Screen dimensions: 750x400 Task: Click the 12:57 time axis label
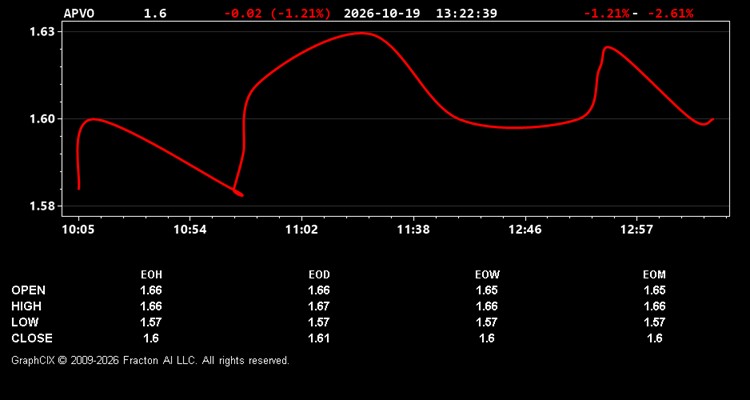[636, 230]
